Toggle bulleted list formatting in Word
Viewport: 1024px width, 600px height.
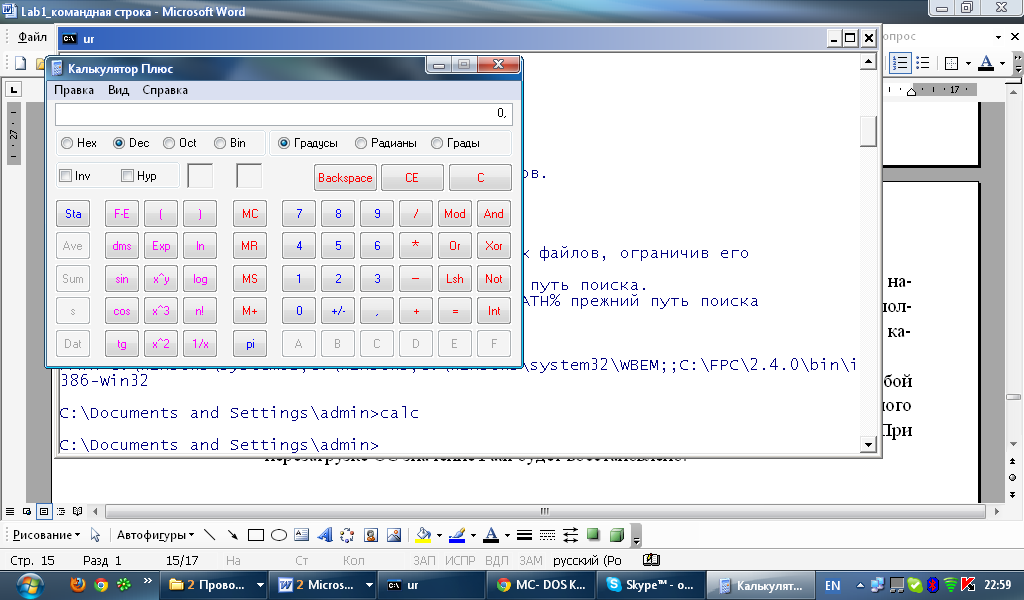click(923, 63)
